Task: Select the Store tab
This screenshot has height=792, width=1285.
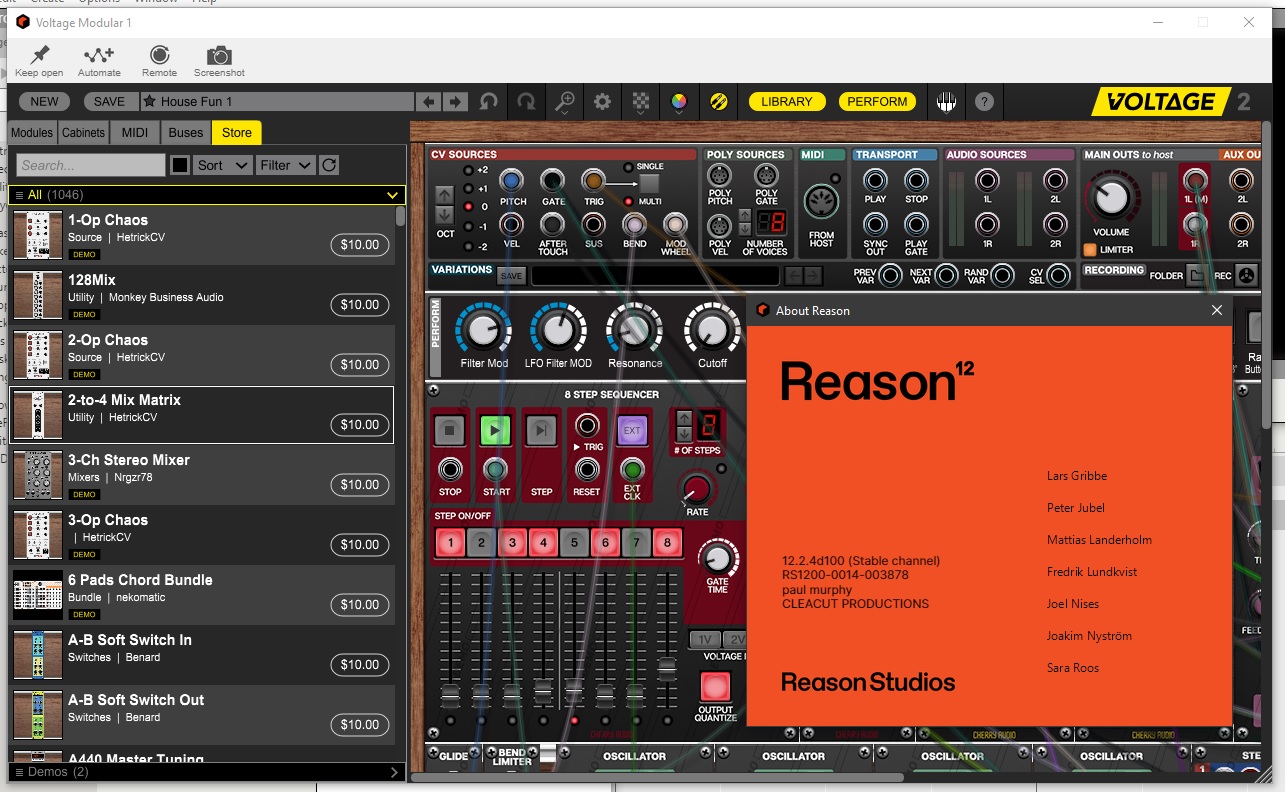Action: [237, 132]
